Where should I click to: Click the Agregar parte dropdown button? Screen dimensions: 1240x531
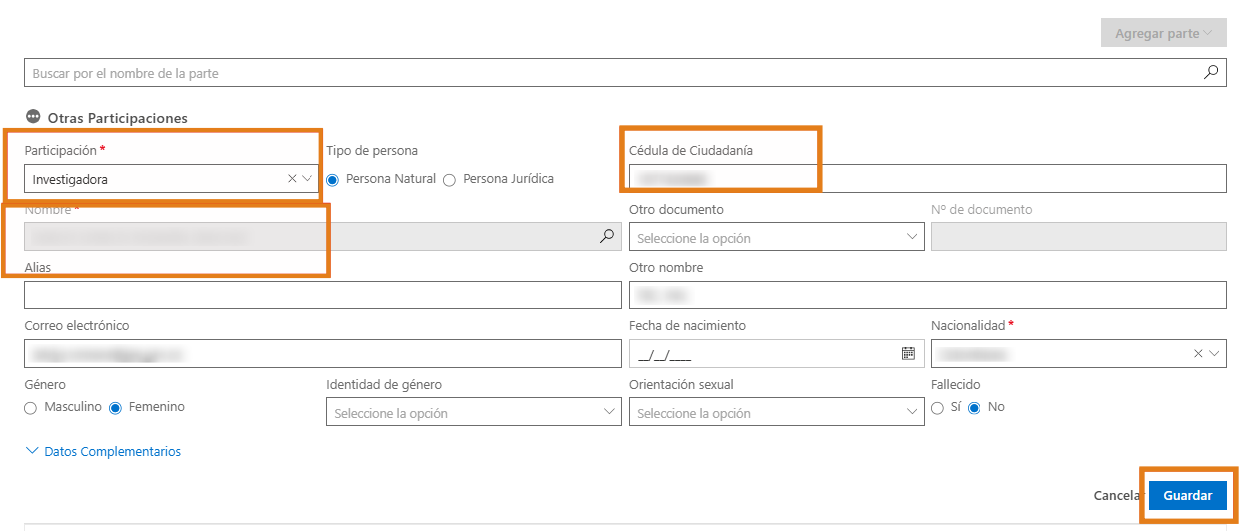1162,33
